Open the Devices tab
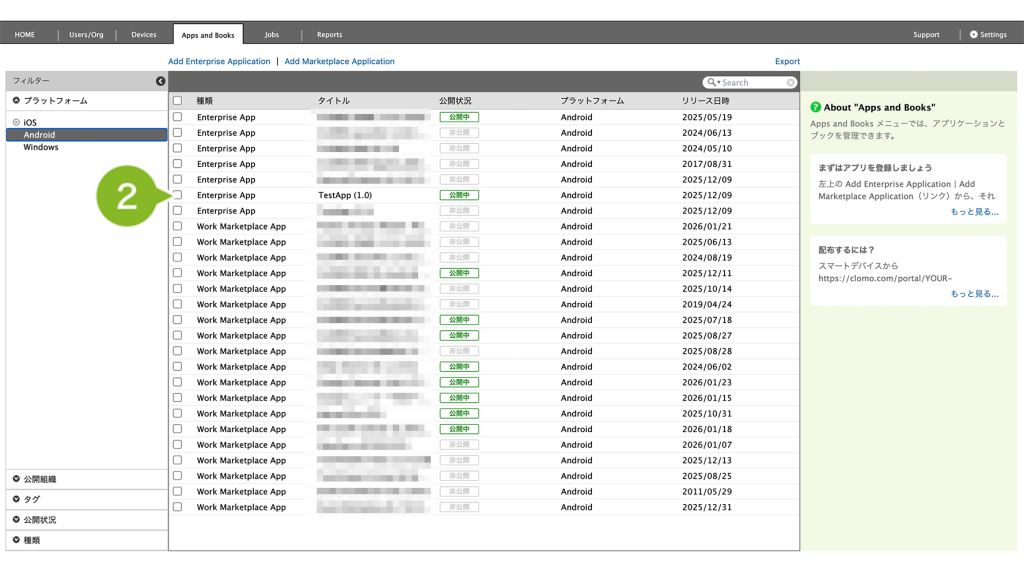This screenshot has width=1024, height=576. pos(144,35)
